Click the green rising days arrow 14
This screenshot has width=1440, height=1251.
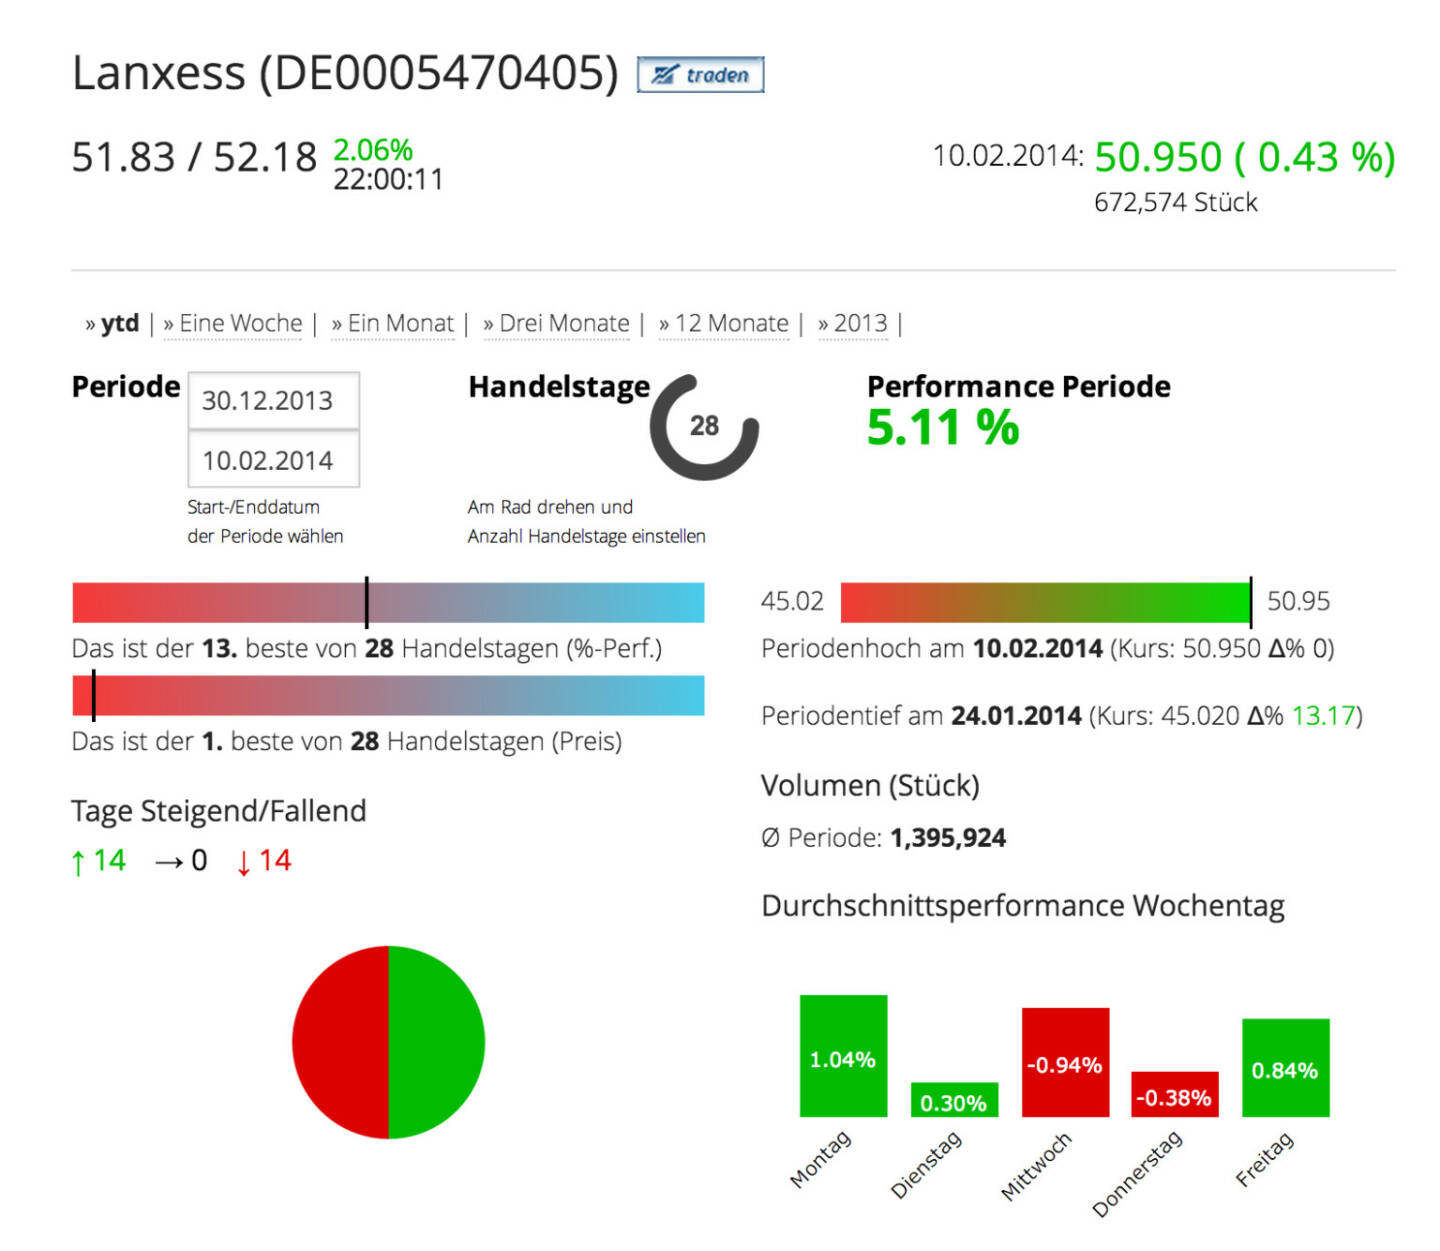98,861
